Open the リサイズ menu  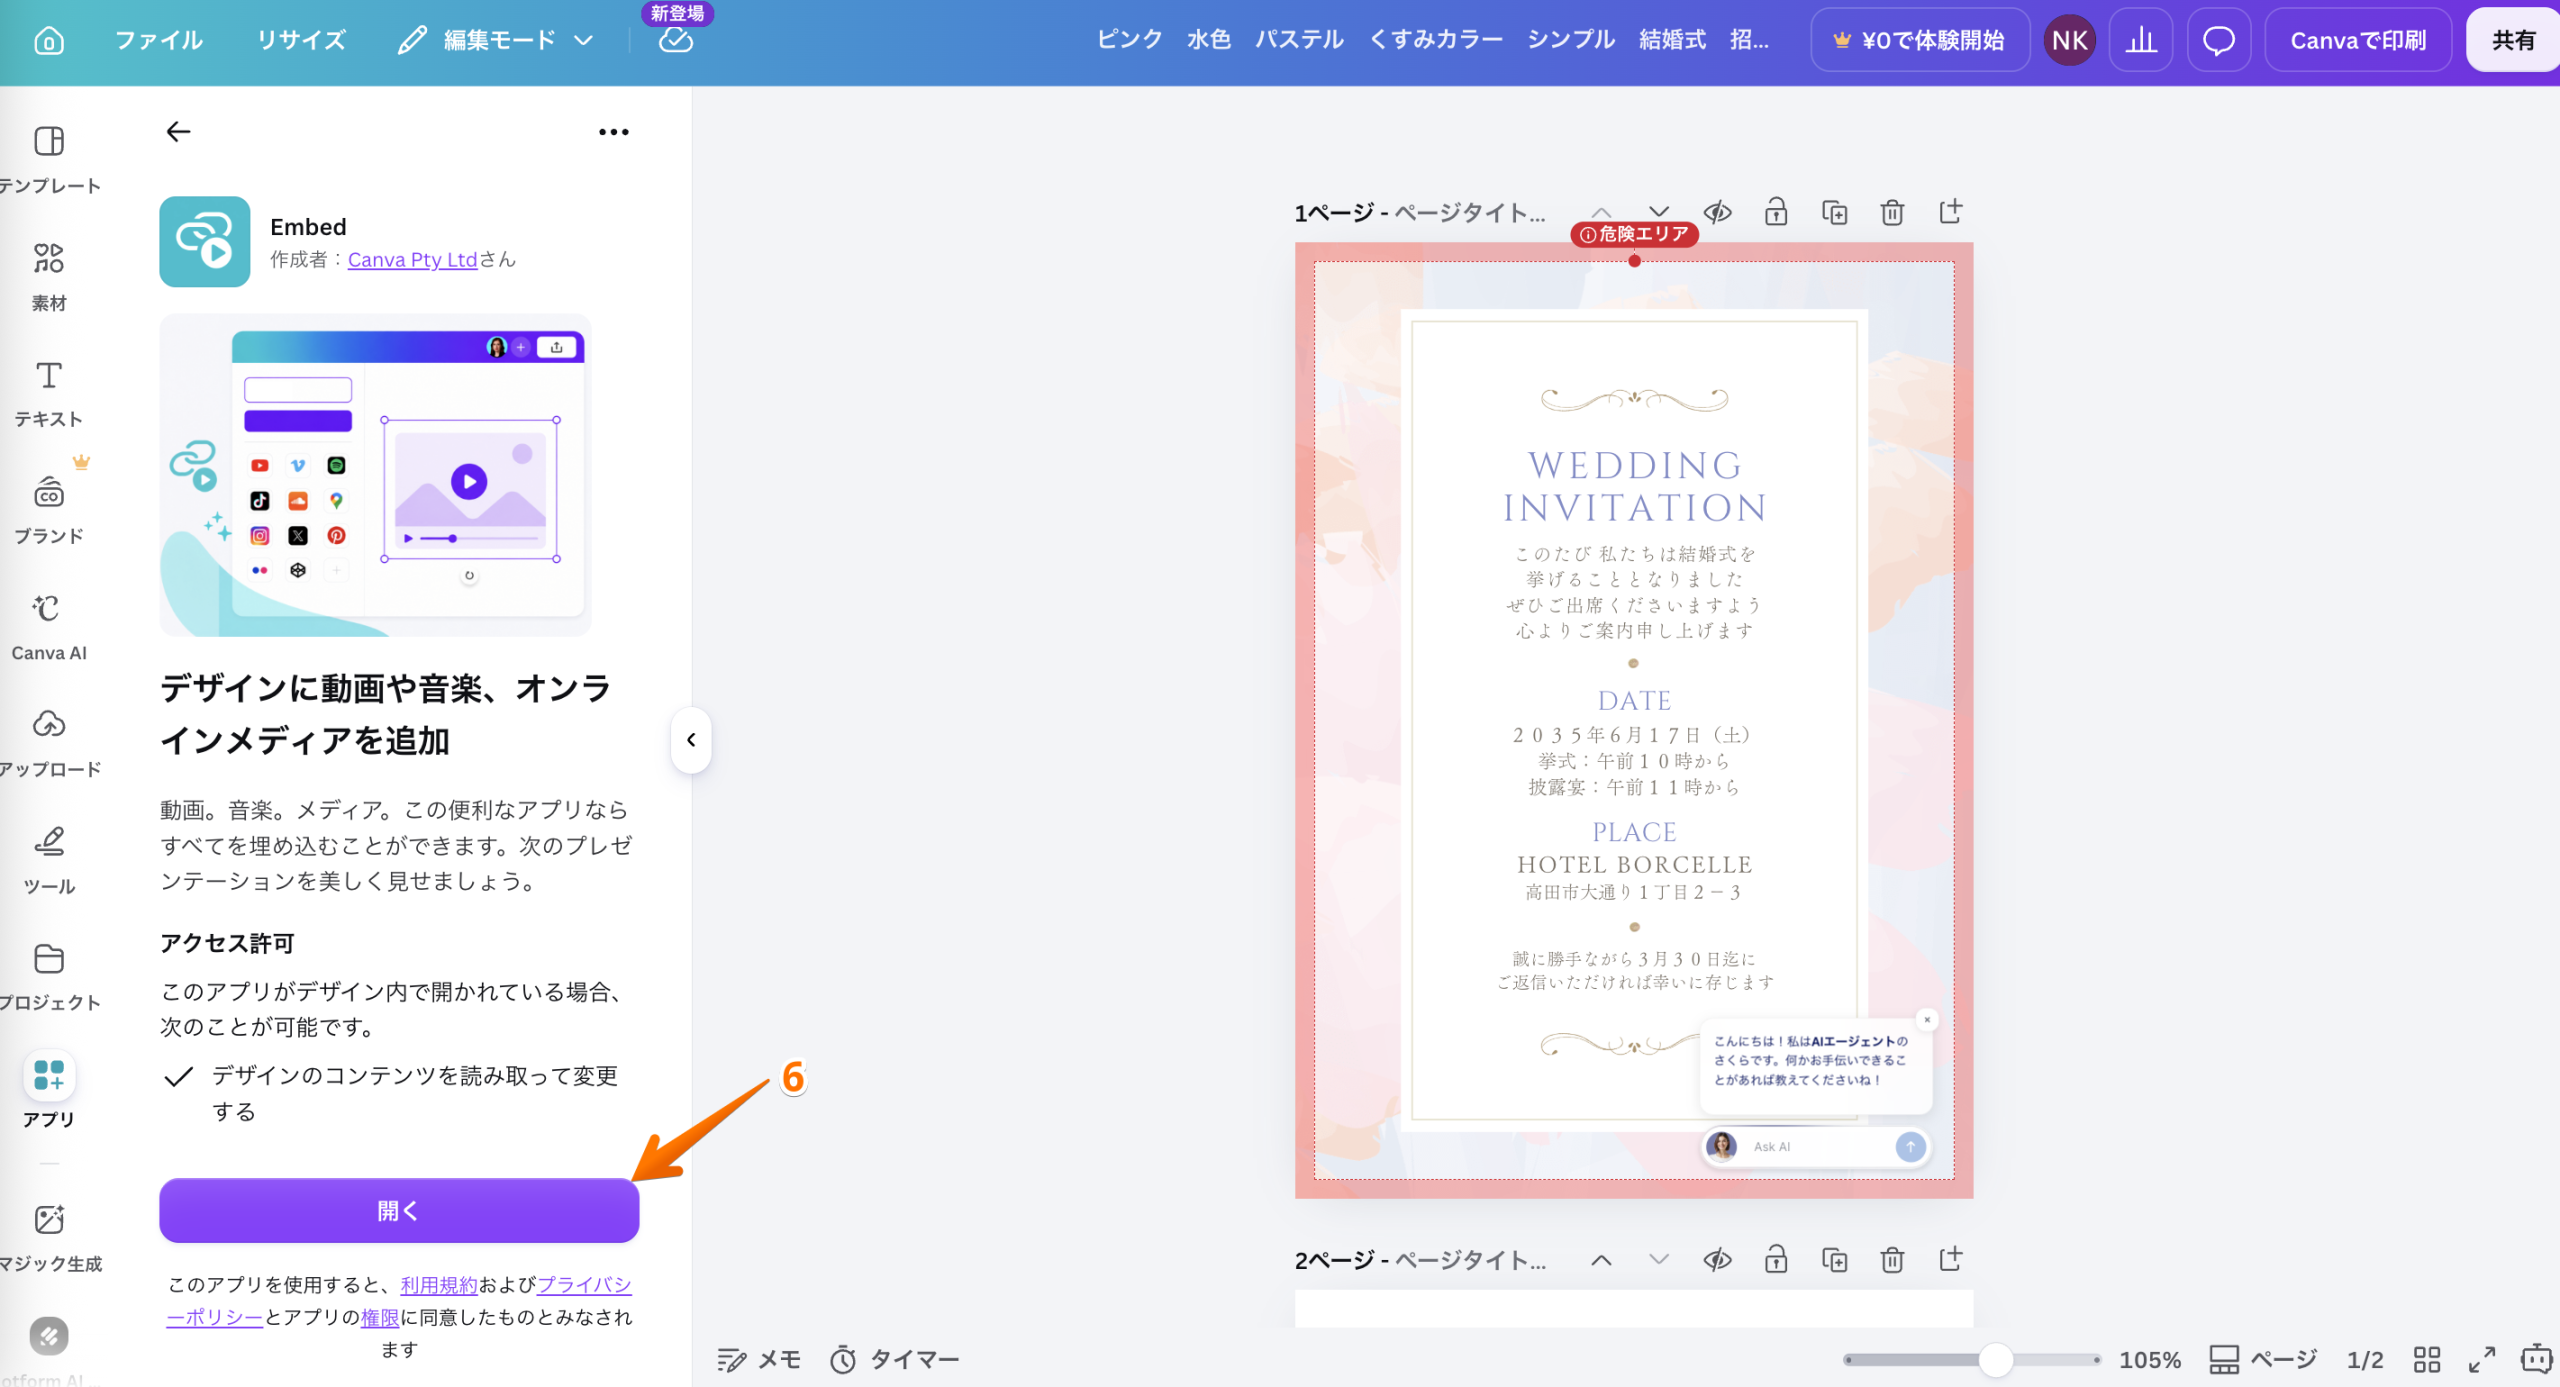[301, 40]
